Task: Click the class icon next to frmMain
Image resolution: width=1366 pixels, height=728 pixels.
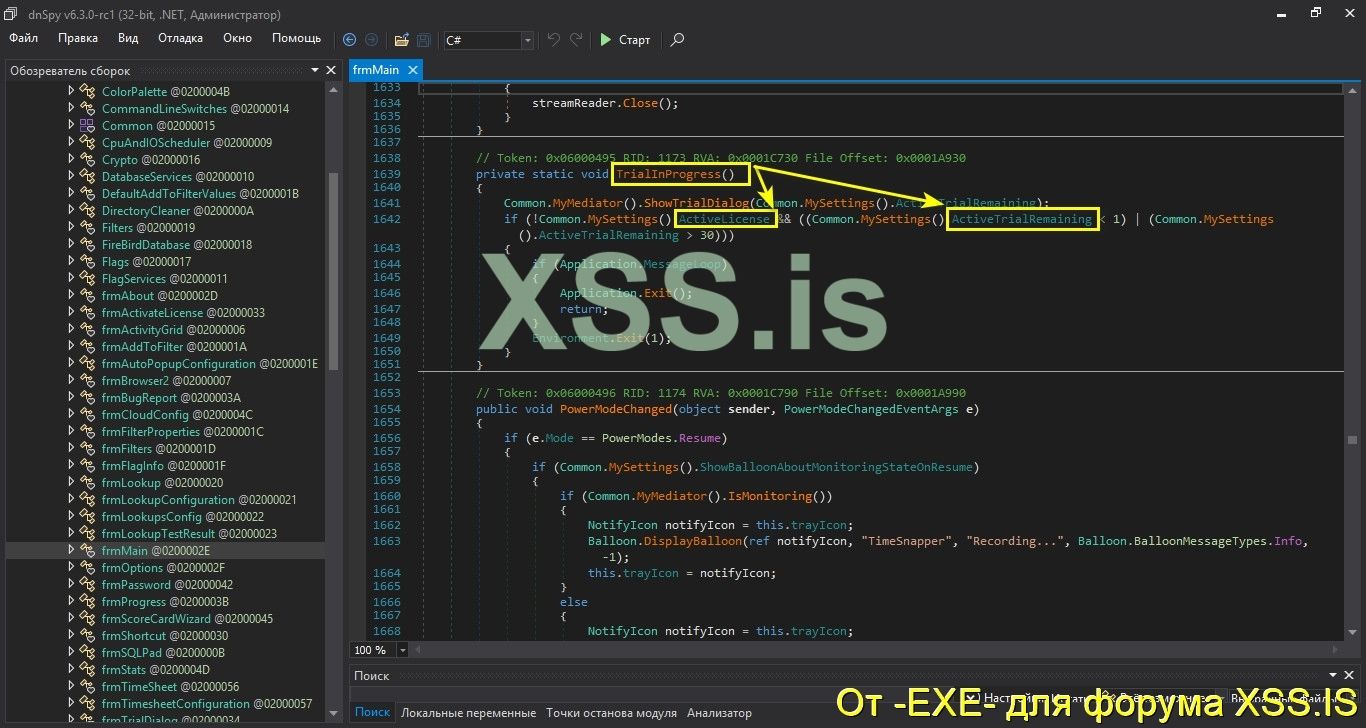Action: tap(88, 549)
